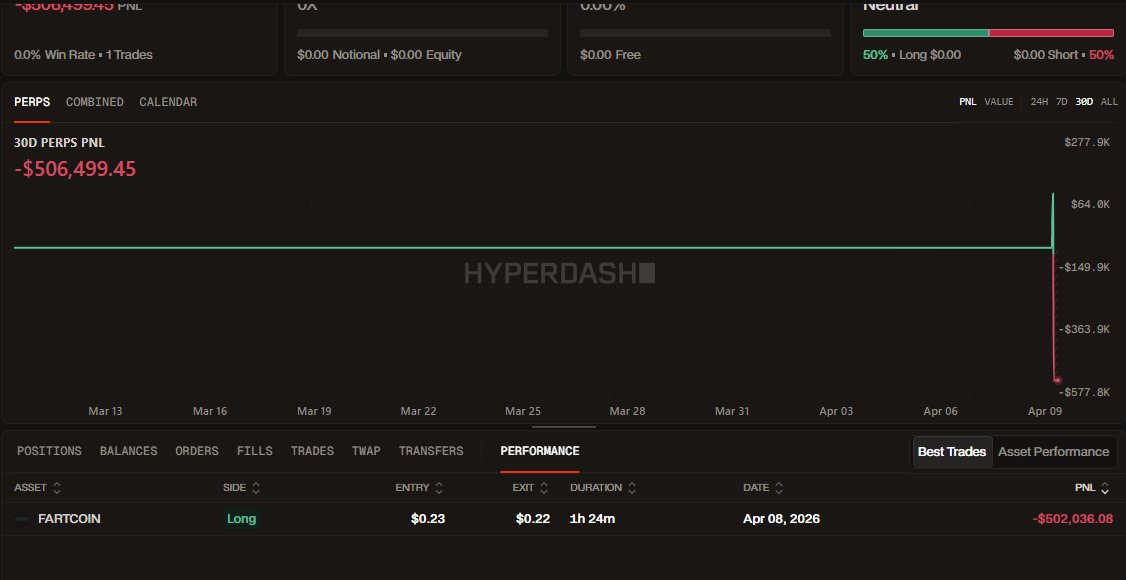Click the $277.9K axis value
Image resolution: width=1126 pixels, height=580 pixels.
(x=1087, y=143)
